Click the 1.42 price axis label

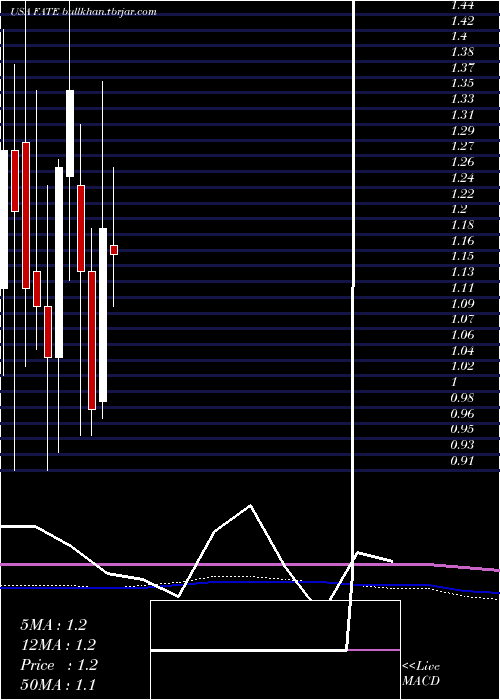(x=462, y=21)
